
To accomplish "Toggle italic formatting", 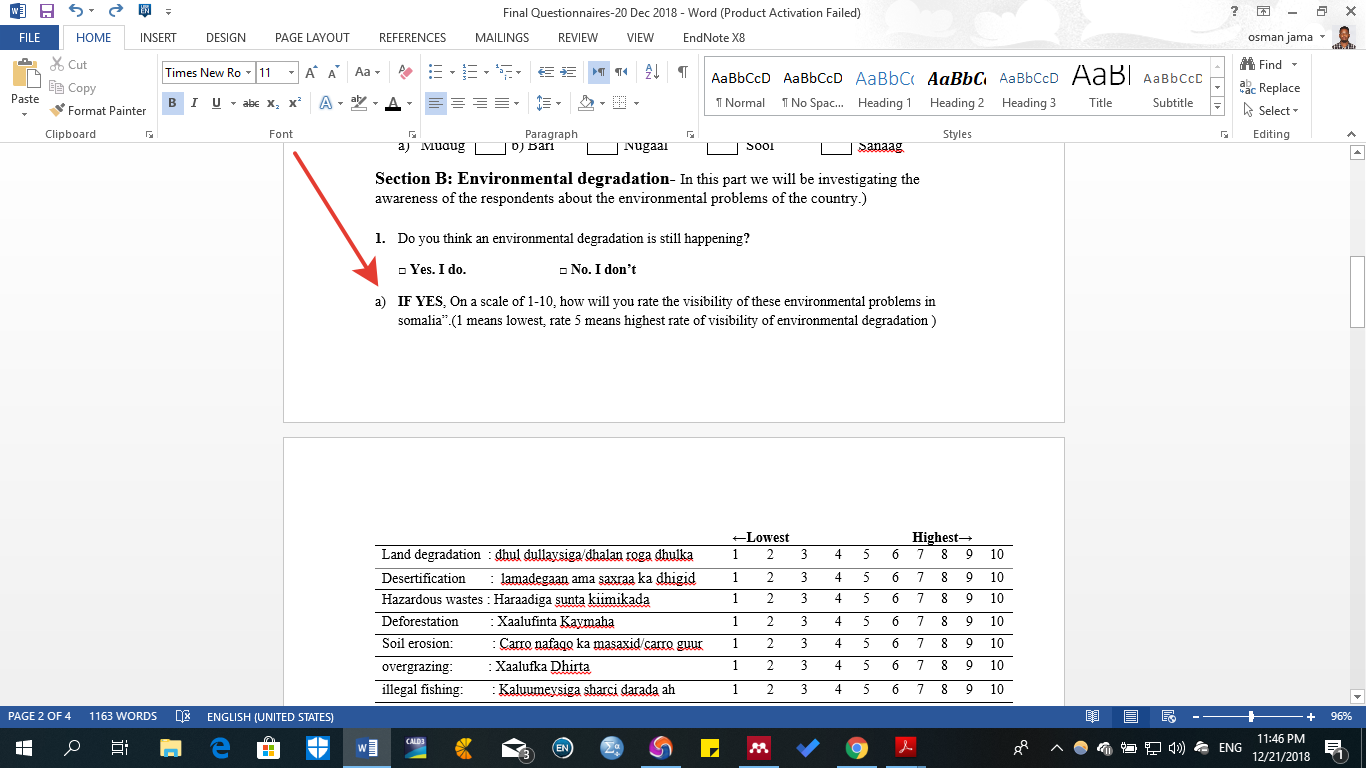I will tap(194, 102).
